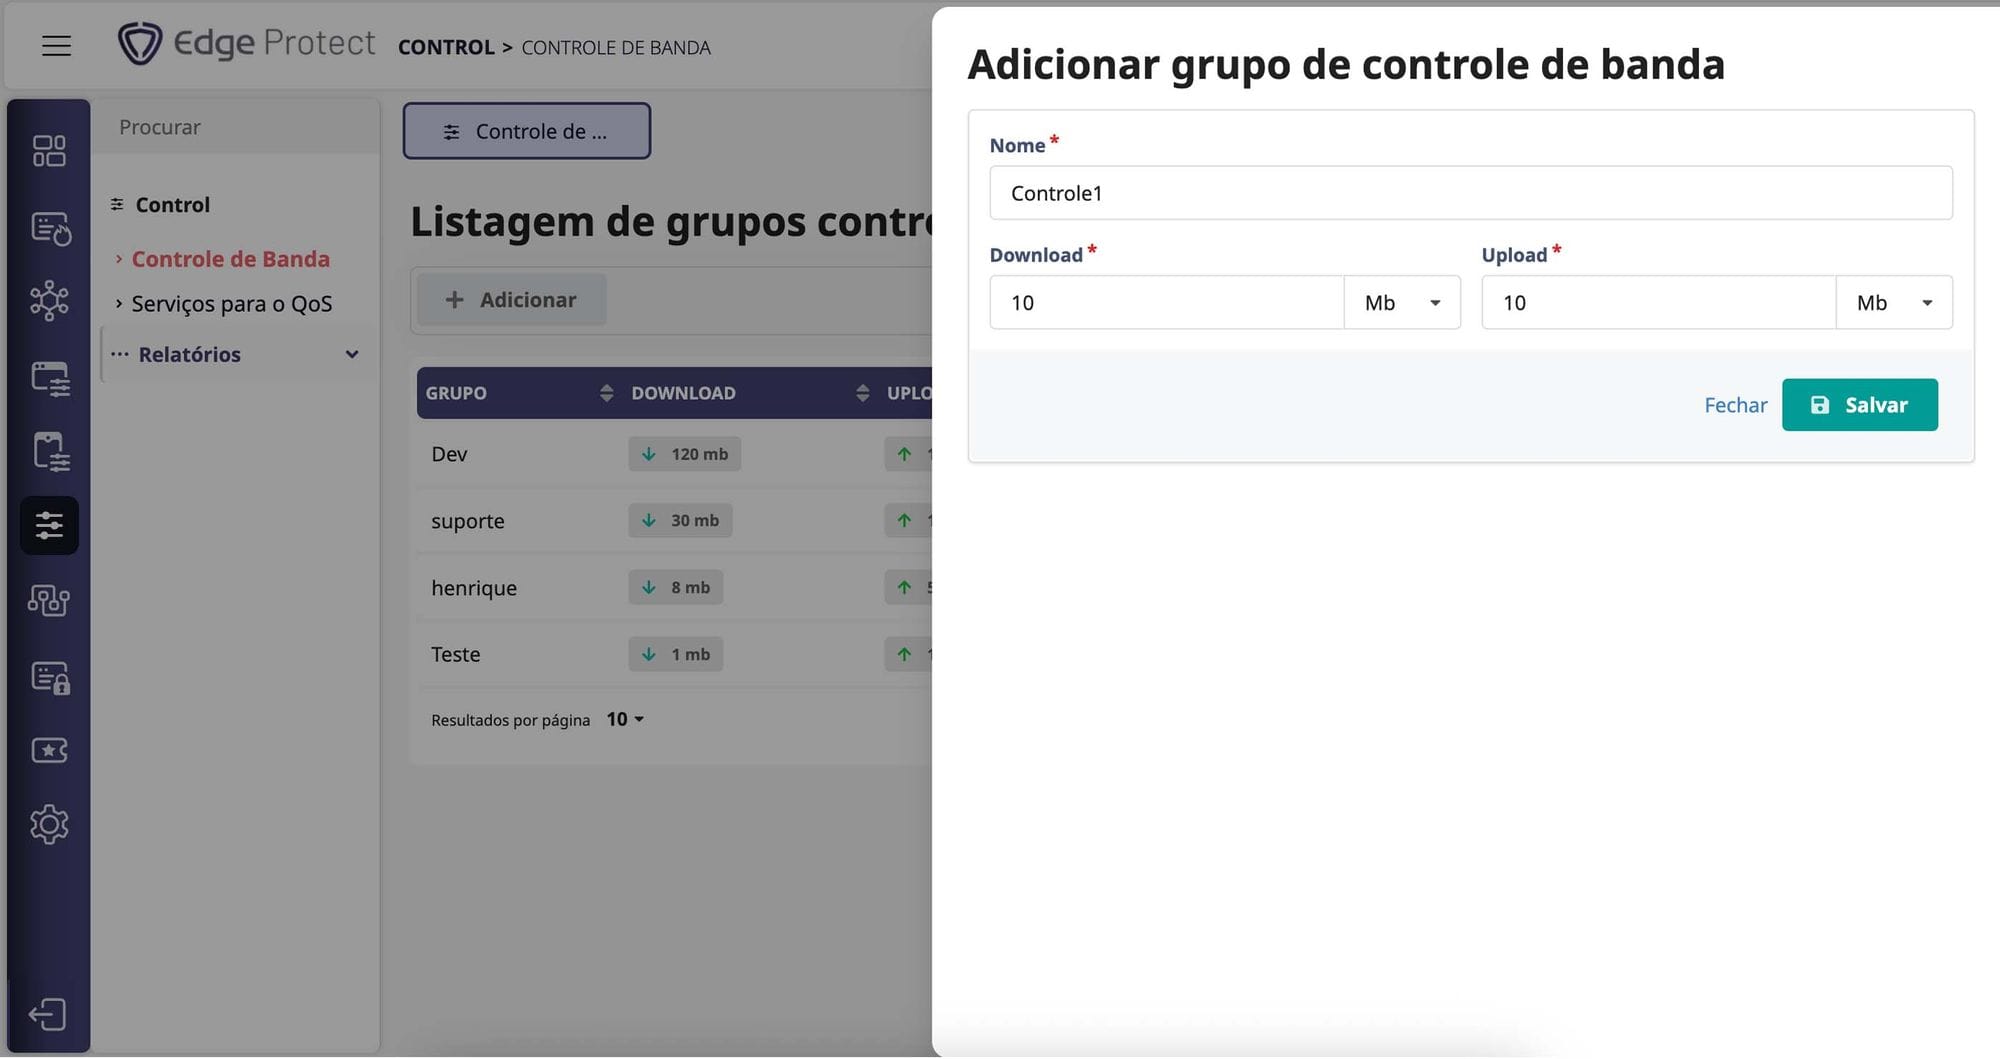The height and width of the screenshot is (1059, 2000).
Task: Sort table by Grupo column
Action: pyautogui.click(x=606, y=393)
